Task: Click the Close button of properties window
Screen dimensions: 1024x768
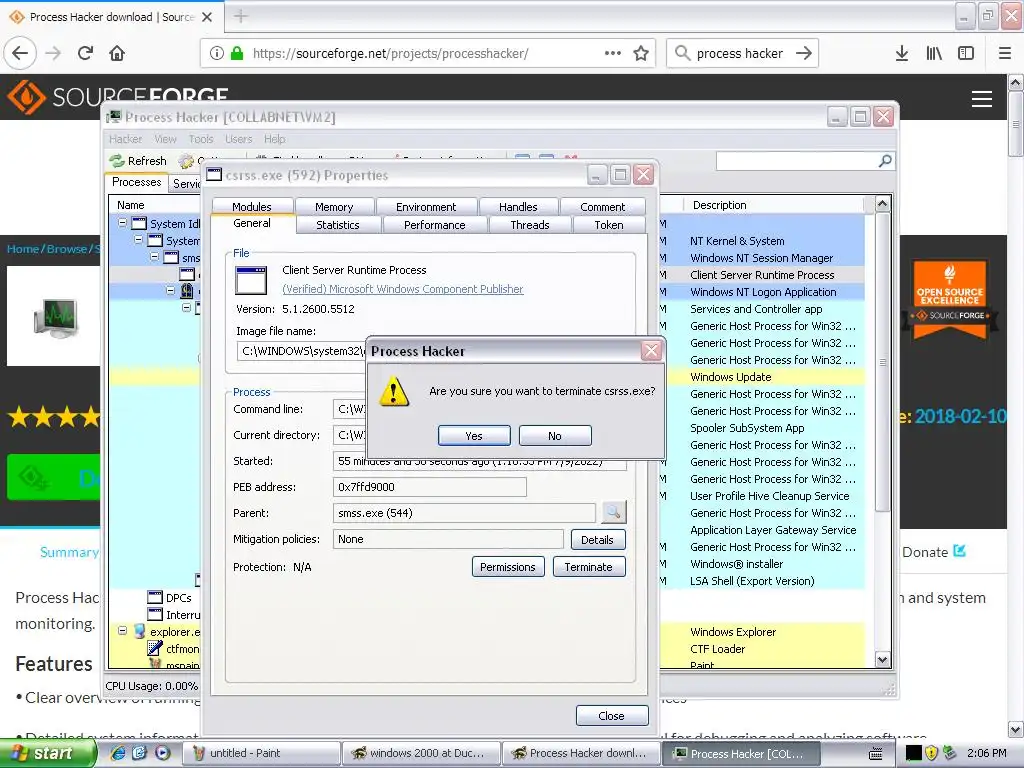Action: 612,716
